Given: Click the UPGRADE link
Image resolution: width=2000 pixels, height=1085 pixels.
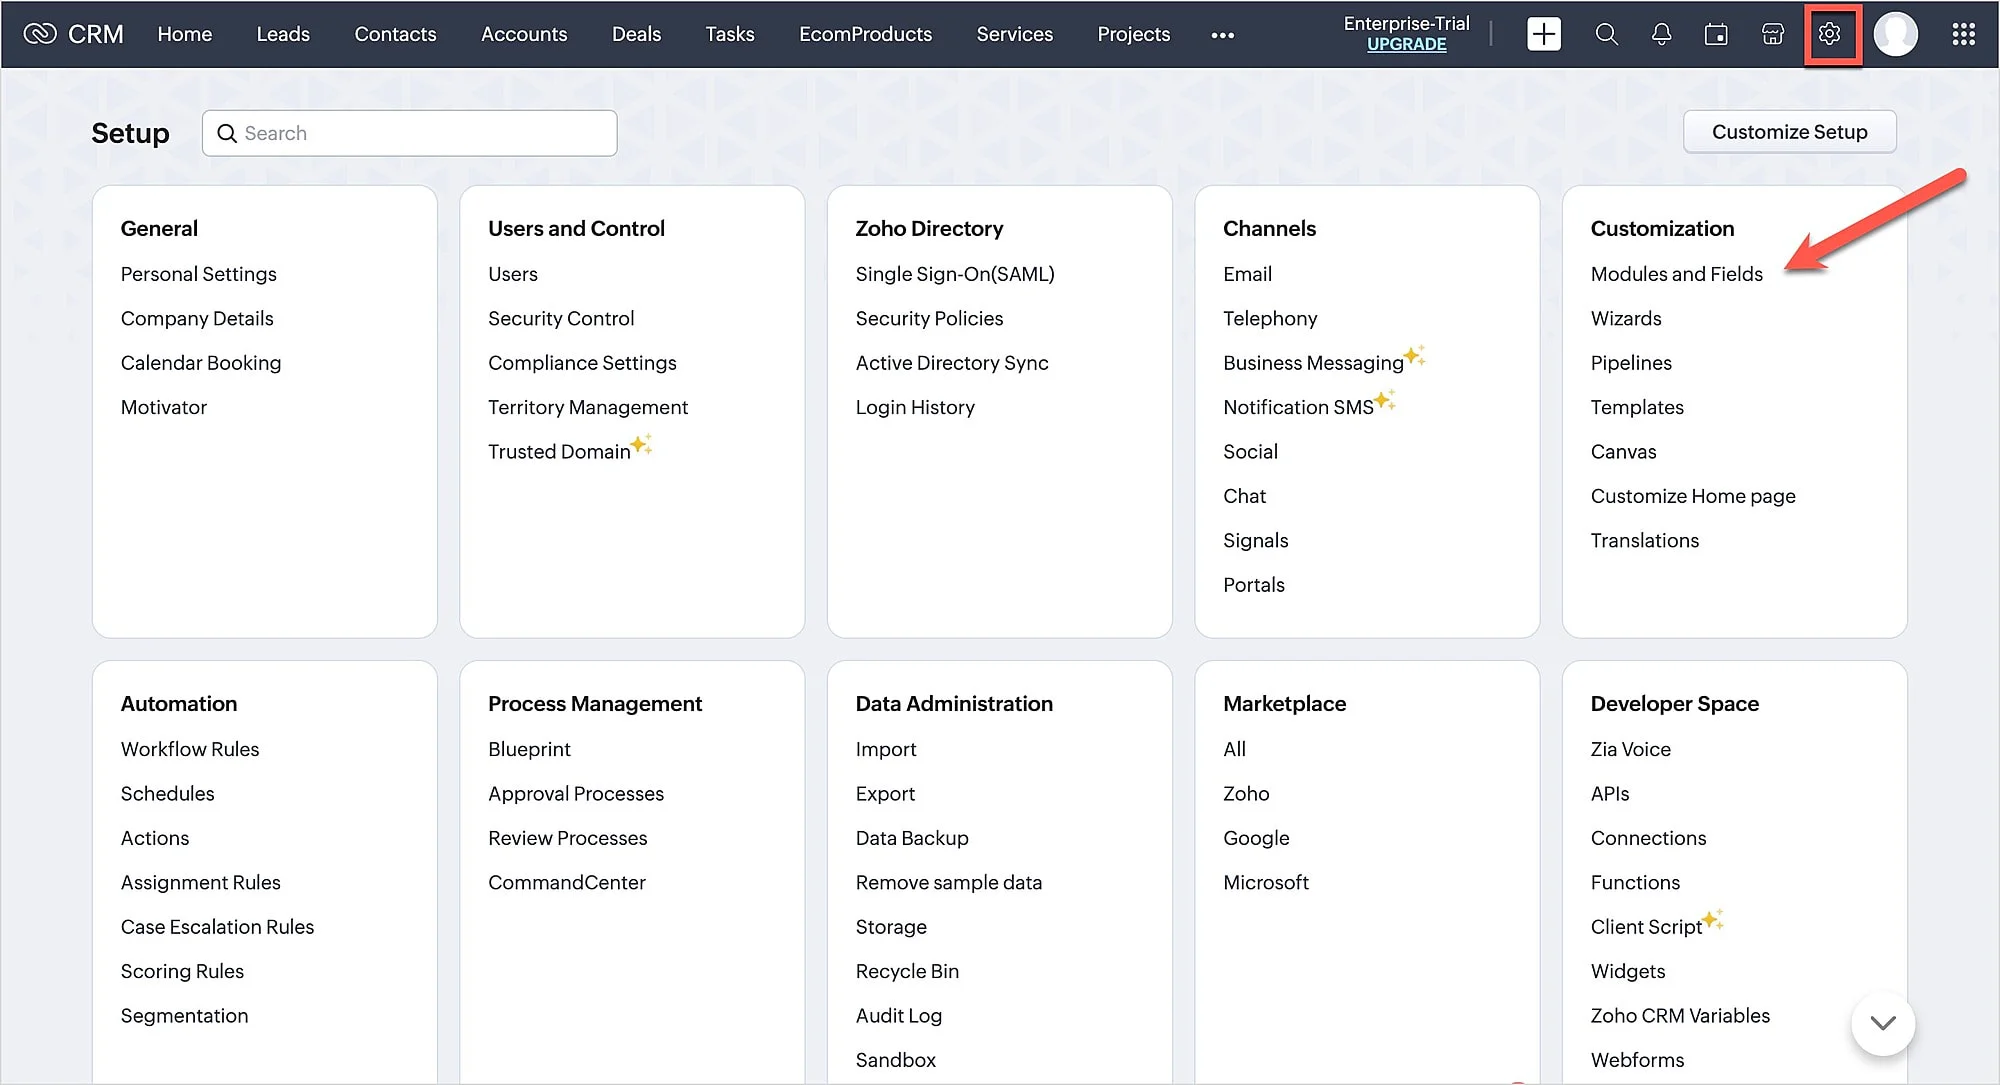Looking at the screenshot, I should pyautogui.click(x=1406, y=45).
